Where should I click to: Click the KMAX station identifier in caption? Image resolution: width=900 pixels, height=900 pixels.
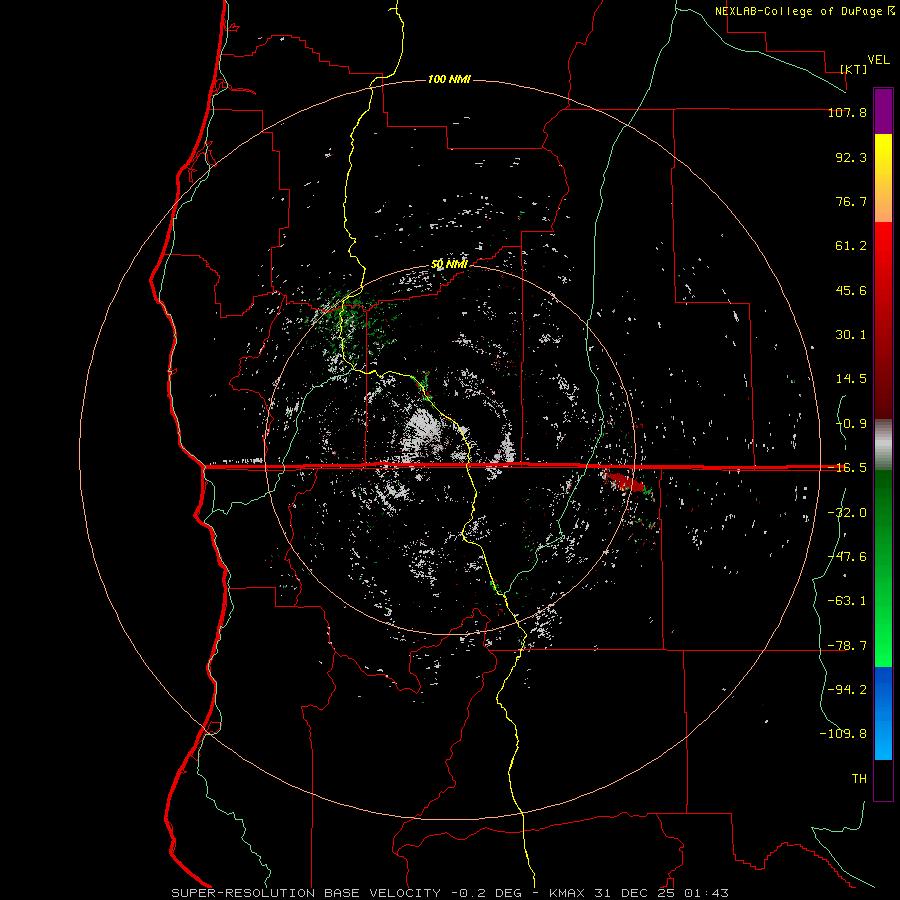coord(567,893)
